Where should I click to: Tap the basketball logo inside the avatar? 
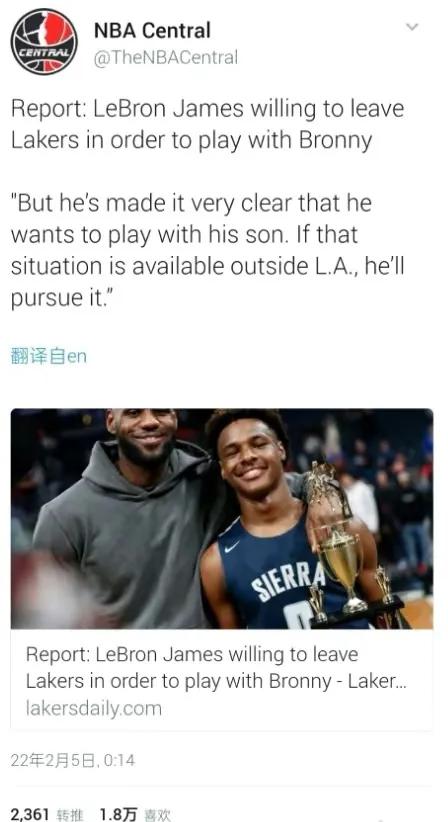point(44,41)
